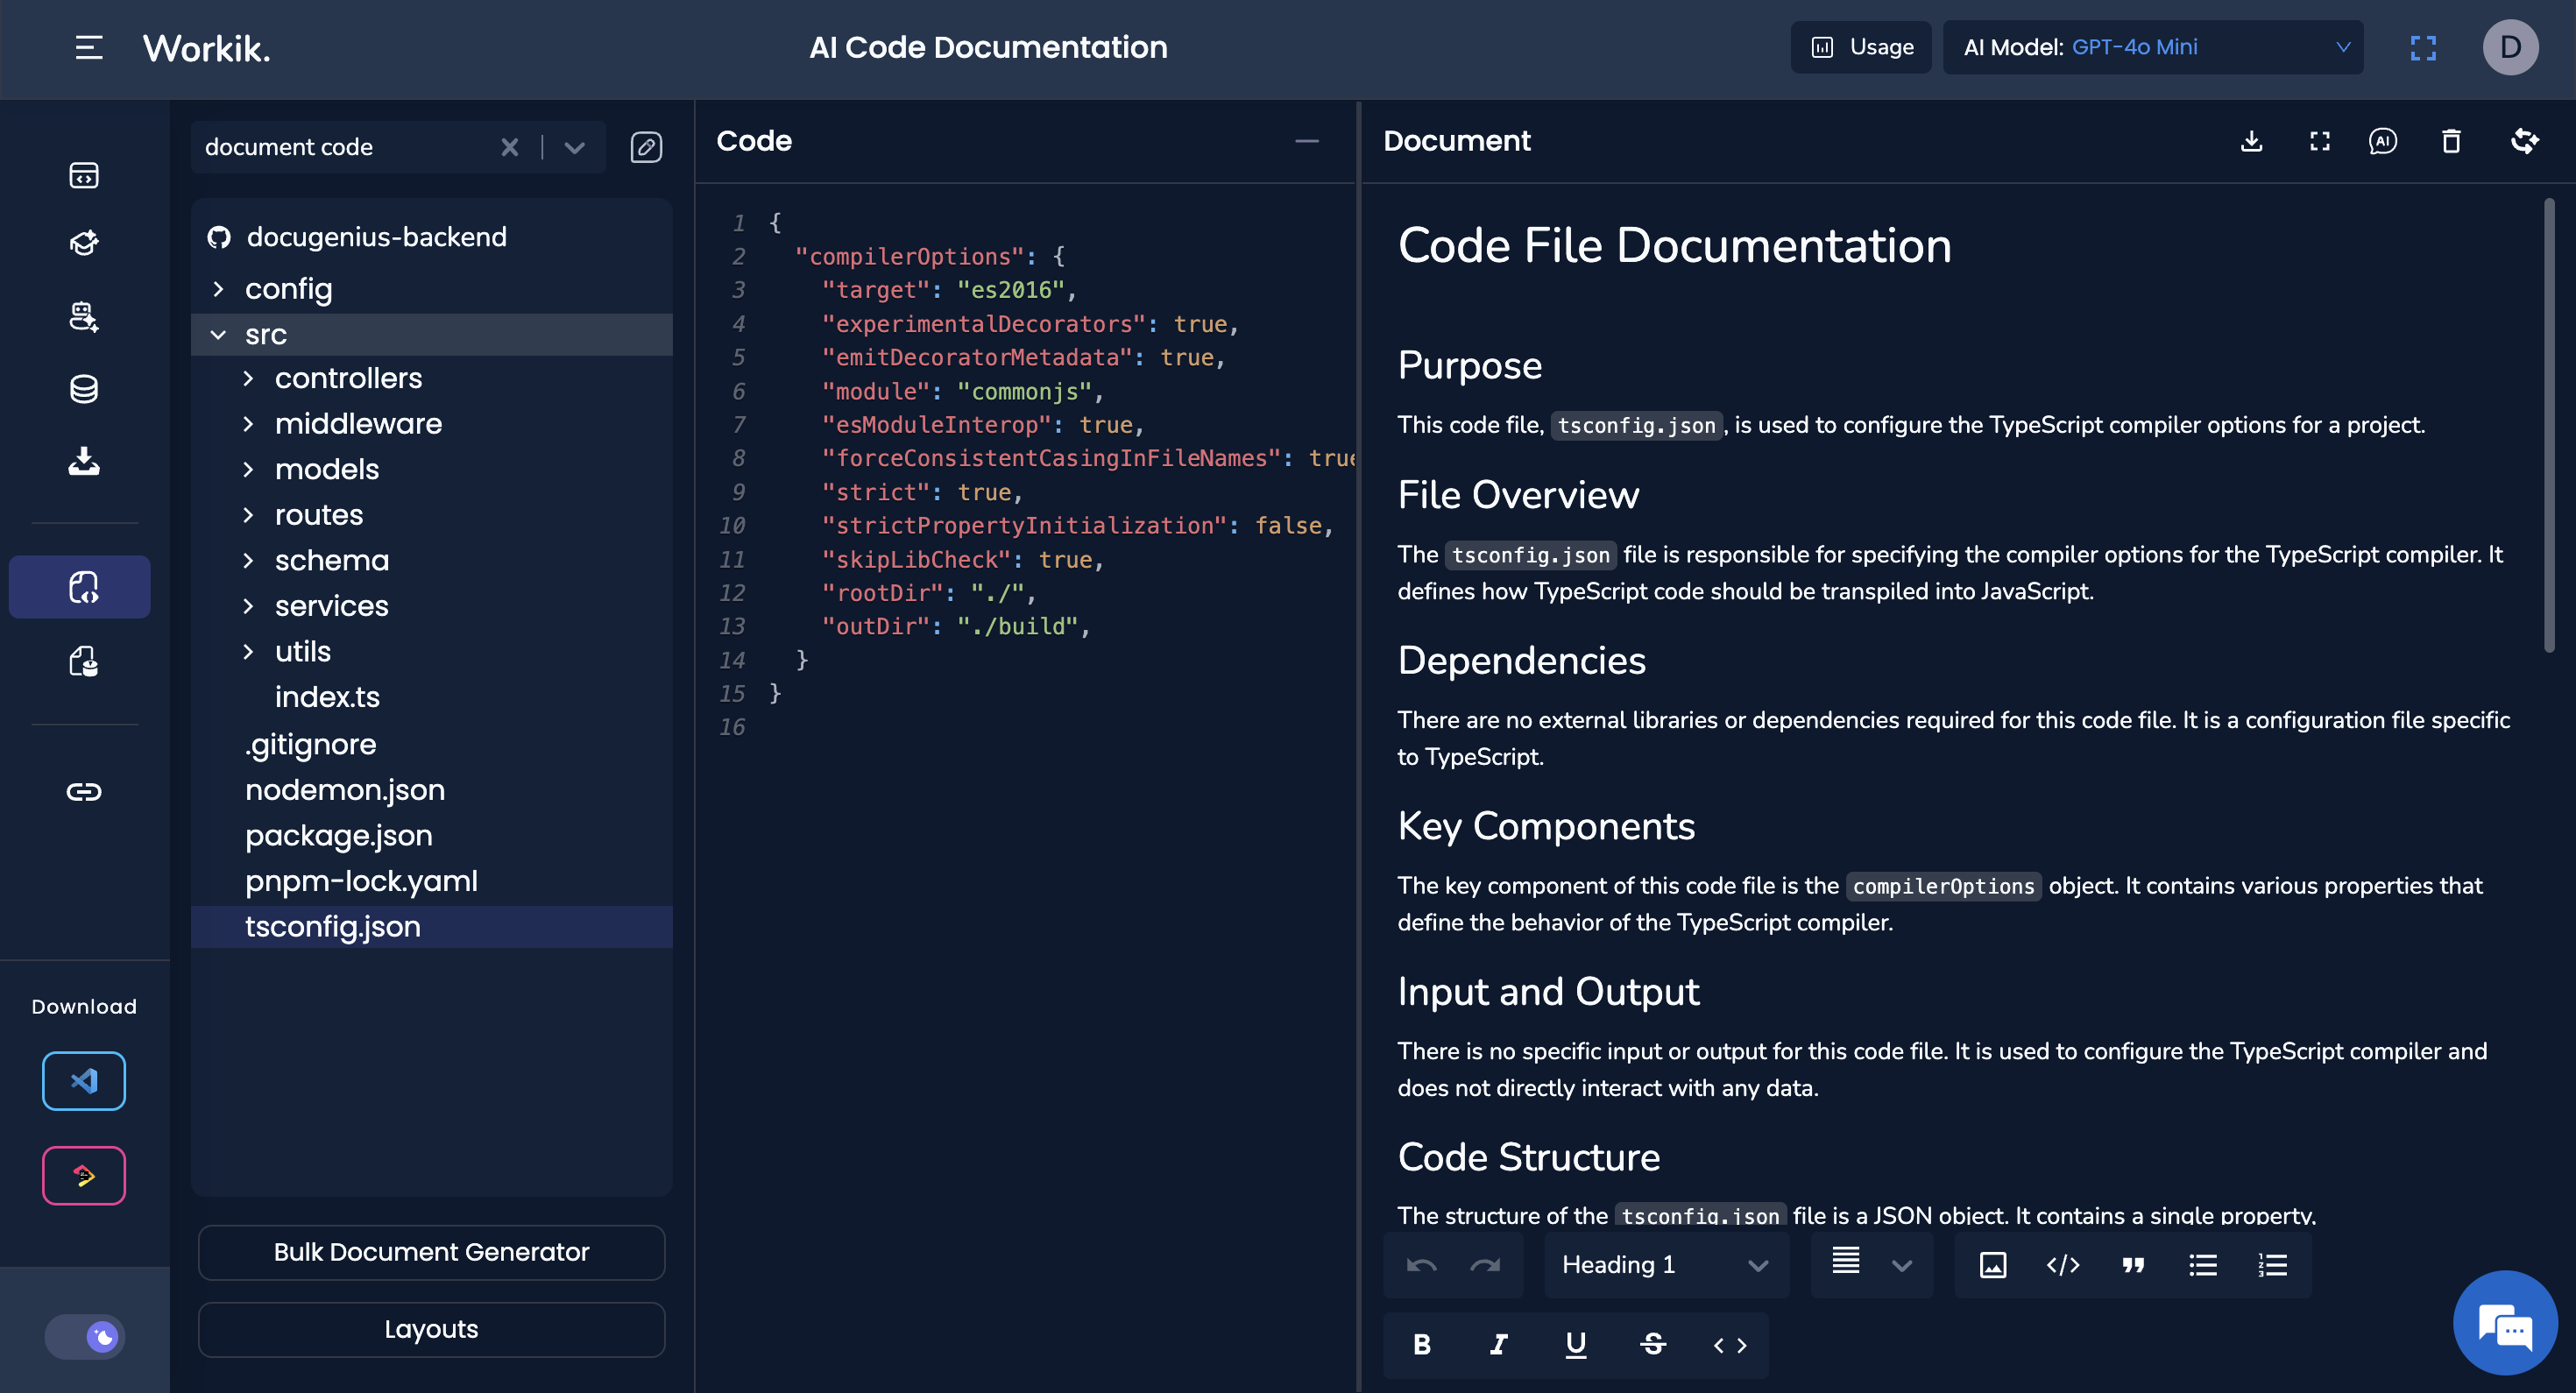
Task: Open the text alignment dropdown
Action: 1872,1265
